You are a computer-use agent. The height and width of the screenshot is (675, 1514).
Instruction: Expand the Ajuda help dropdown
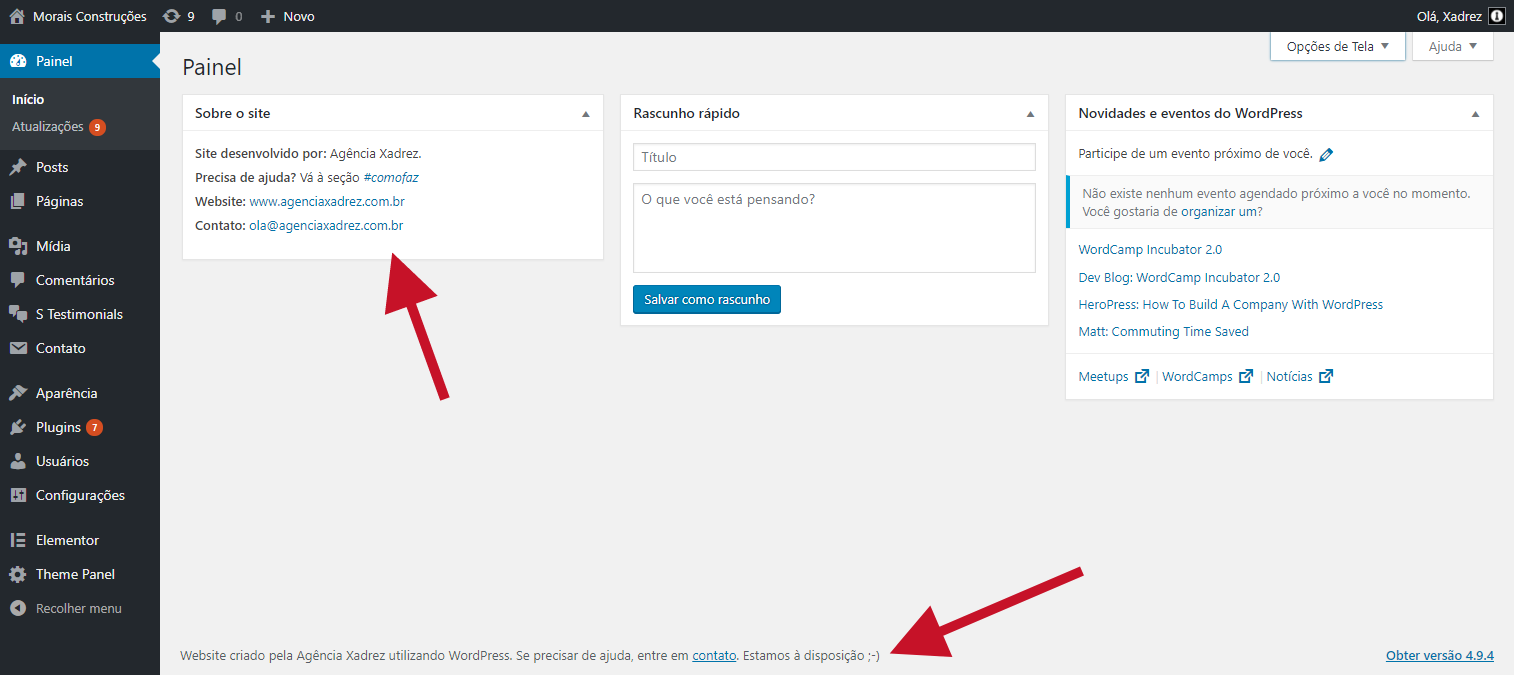click(x=1453, y=46)
